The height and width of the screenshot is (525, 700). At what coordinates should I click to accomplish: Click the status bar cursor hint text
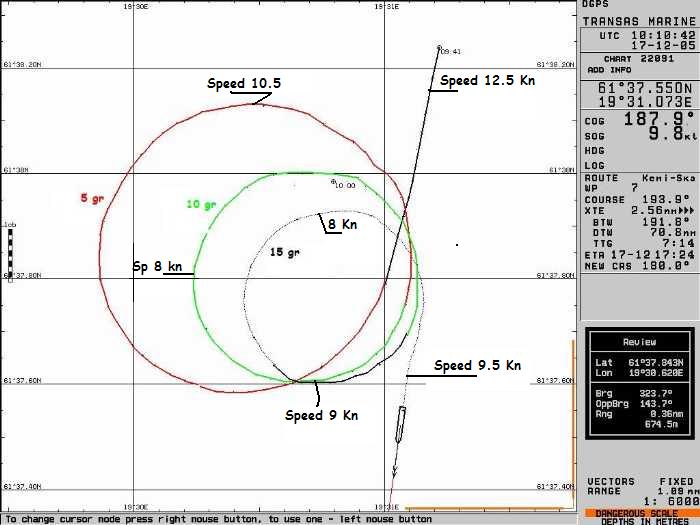[219, 520]
